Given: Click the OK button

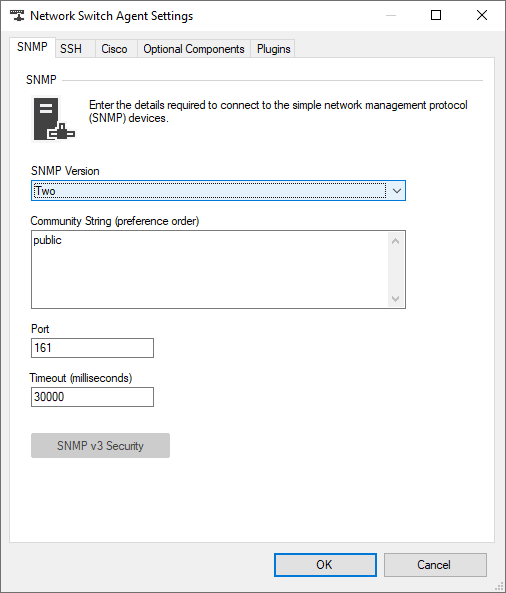Looking at the screenshot, I should point(325,565).
